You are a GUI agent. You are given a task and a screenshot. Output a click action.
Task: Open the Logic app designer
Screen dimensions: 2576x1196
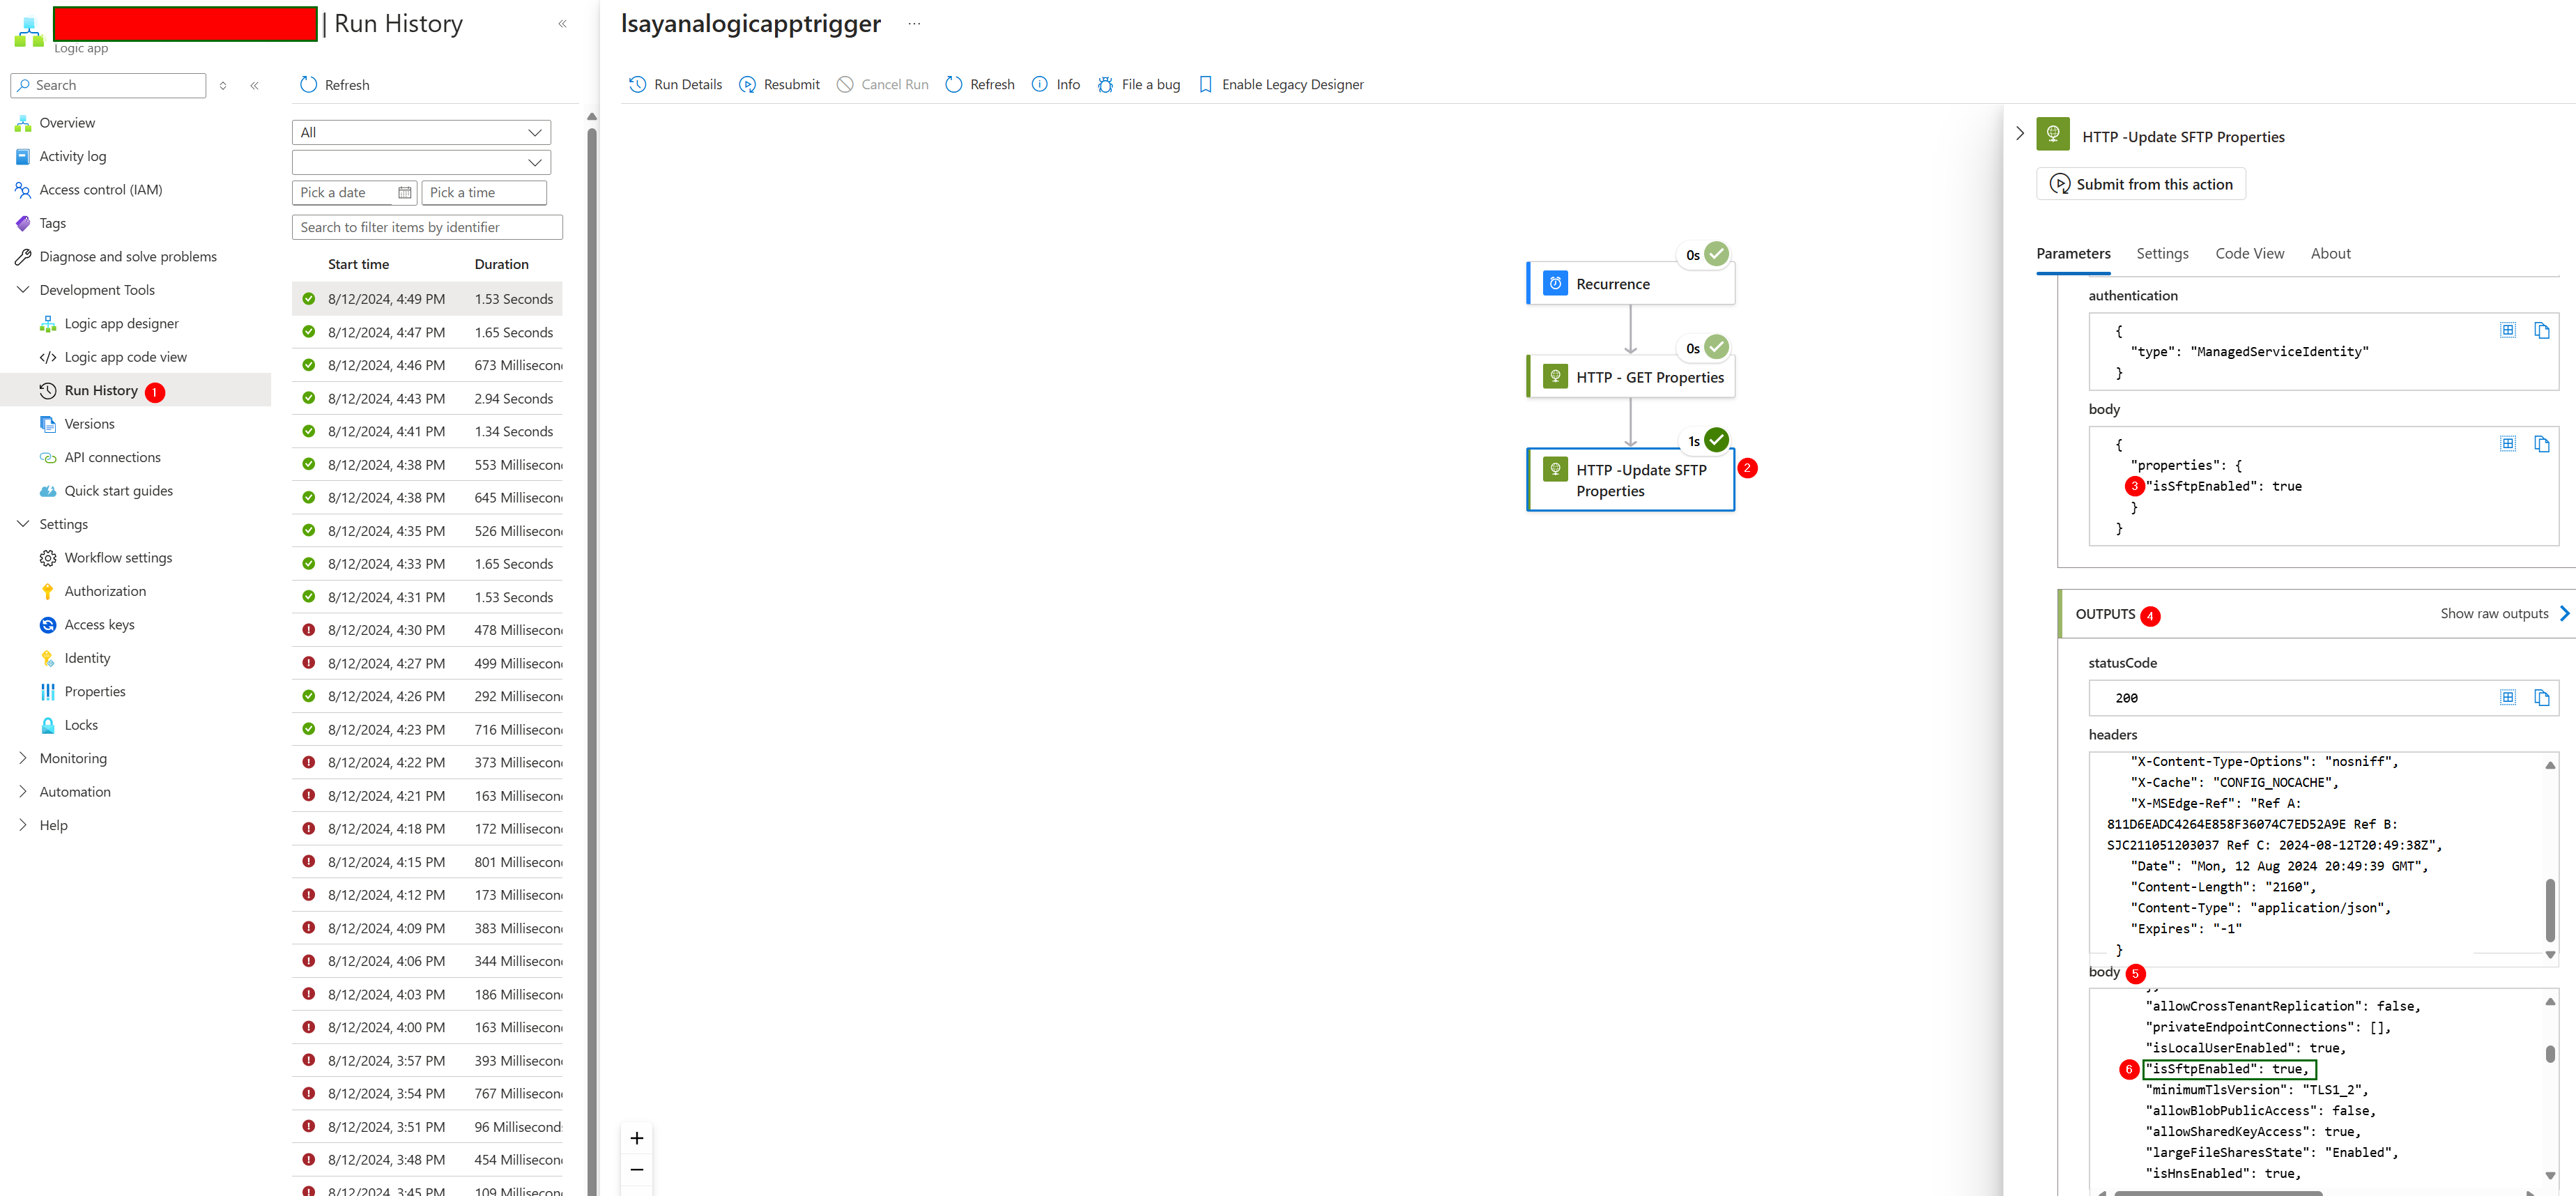click(122, 323)
